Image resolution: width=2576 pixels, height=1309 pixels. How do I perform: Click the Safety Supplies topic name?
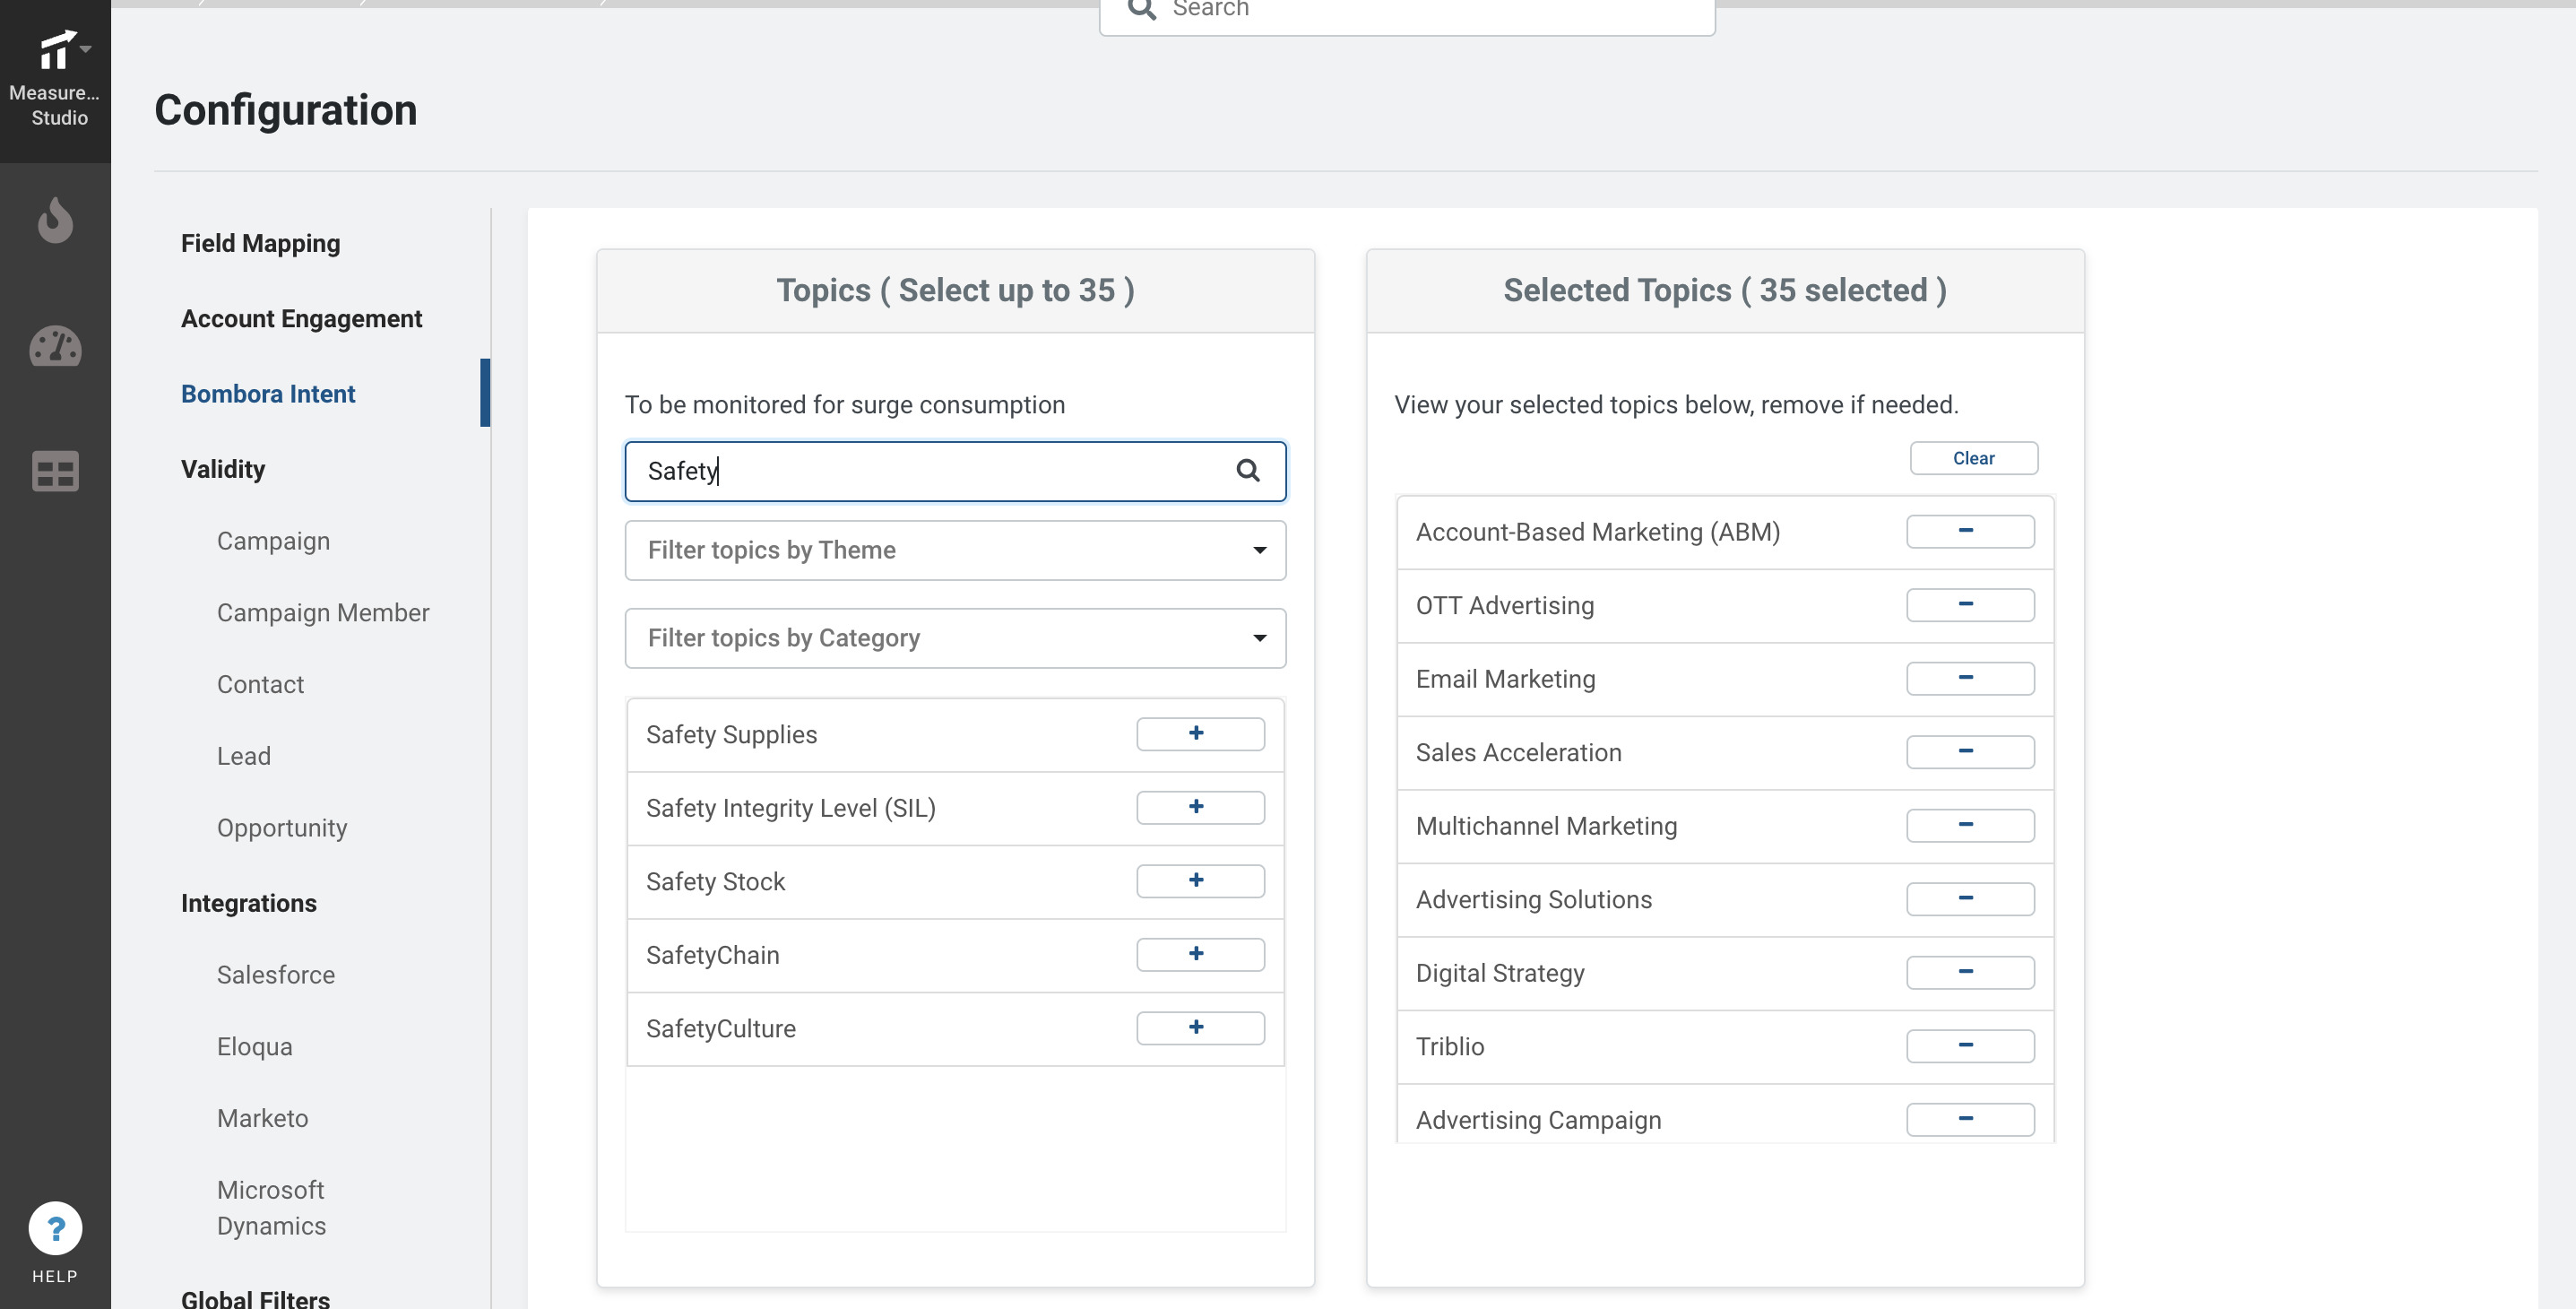(x=731, y=734)
